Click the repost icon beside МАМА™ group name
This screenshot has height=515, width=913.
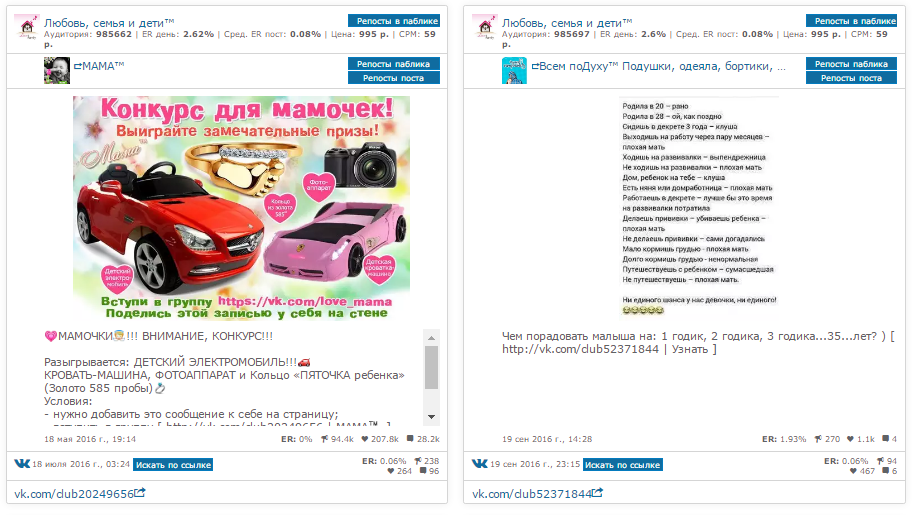(77, 66)
